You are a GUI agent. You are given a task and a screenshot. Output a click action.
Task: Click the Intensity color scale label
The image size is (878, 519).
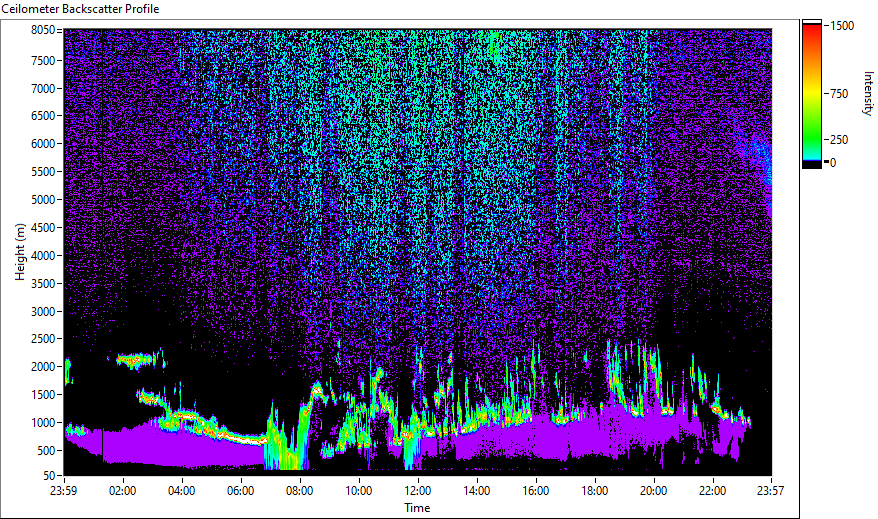tap(868, 93)
